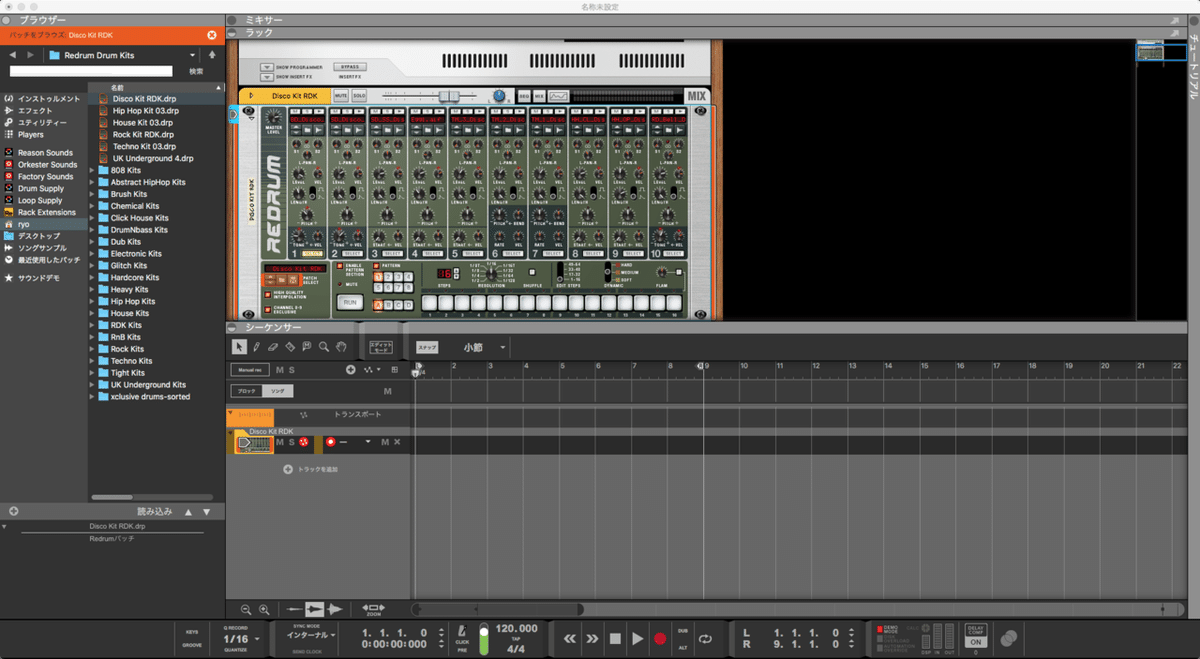The height and width of the screenshot is (659, 1200).
Task: Adjust the mix channel level fader
Action: coord(451,96)
